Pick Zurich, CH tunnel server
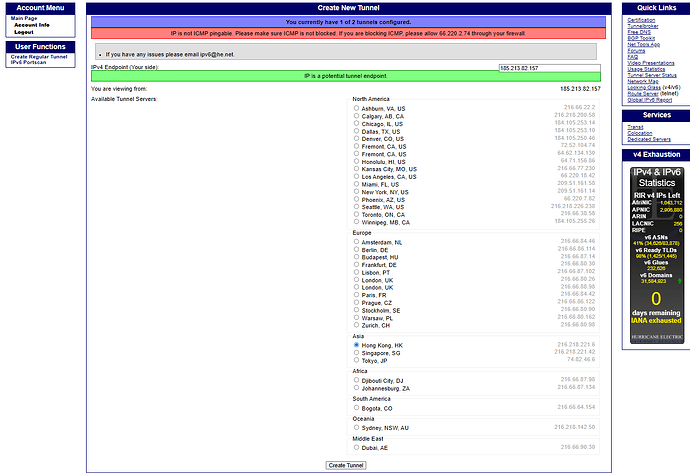 tap(356, 325)
